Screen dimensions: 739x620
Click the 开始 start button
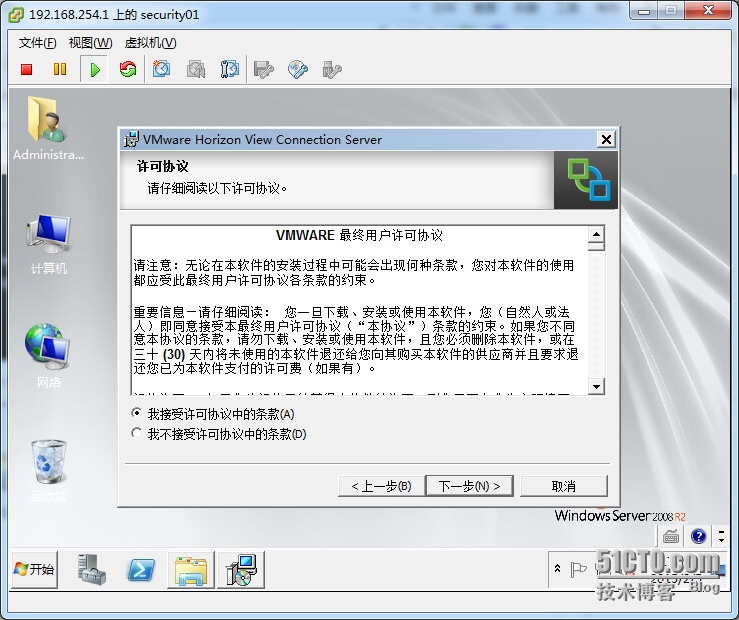coord(34,570)
